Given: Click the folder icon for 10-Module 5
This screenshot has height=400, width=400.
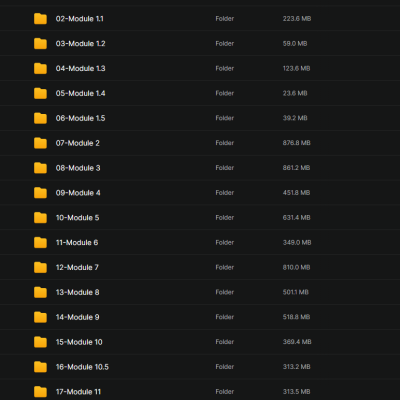Looking at the screenshot, I should coord(40,218).
